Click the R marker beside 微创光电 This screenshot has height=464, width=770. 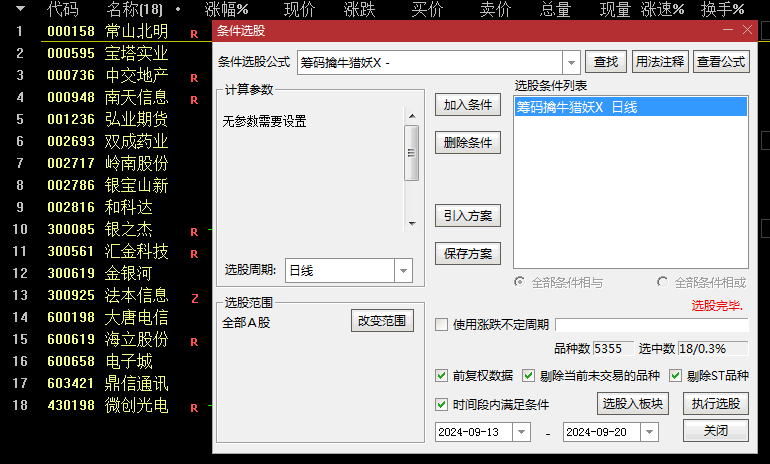[x=194, y=408]
